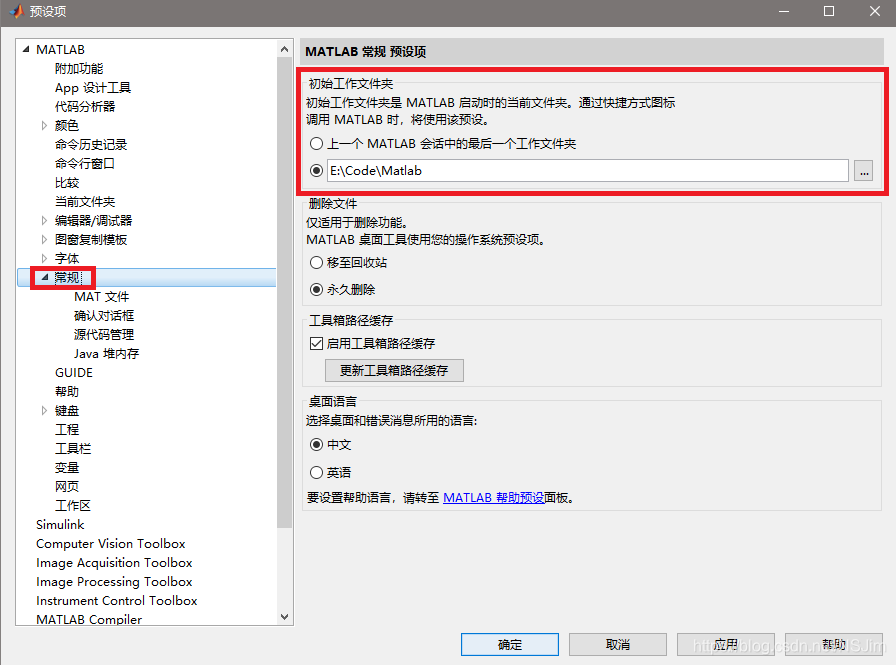The height and width of the screenshot is (665, 896).
Task: Confirm with the 确定 button
Action: 510,644
